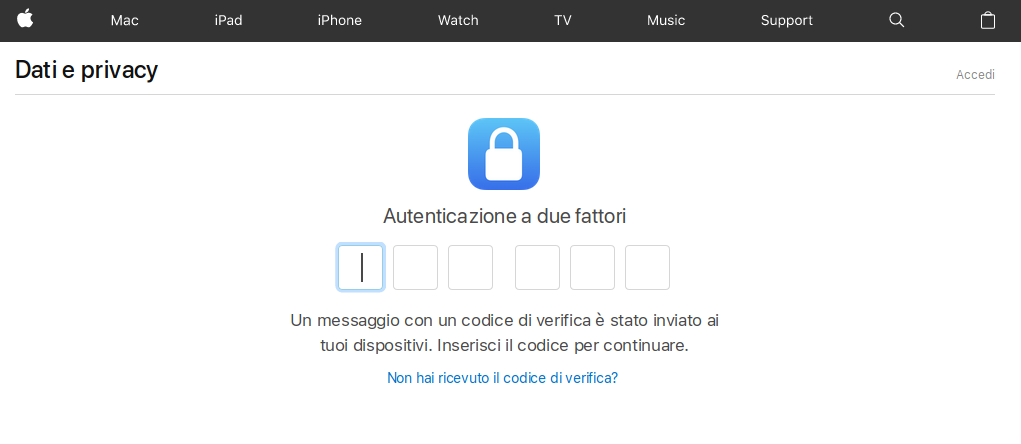Screen dimensions: 1021x444
Task: Focus the first verification code box
Action: 361,267
